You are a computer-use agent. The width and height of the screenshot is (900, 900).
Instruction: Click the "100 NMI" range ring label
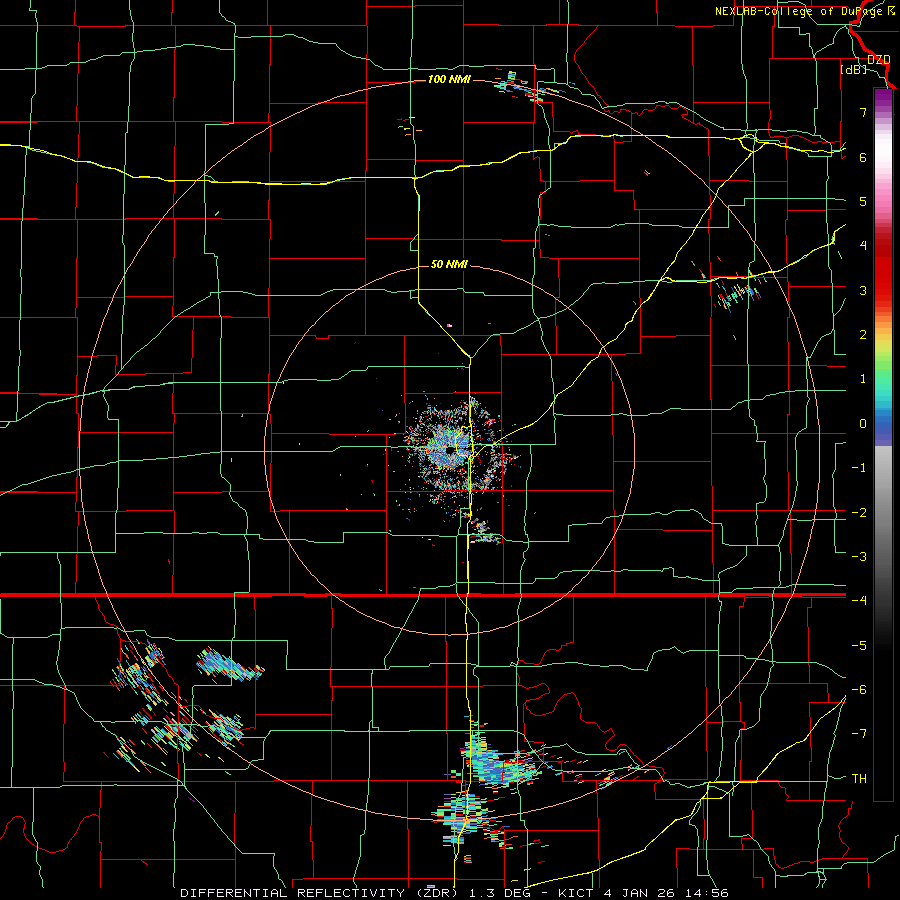coord(449,79)
